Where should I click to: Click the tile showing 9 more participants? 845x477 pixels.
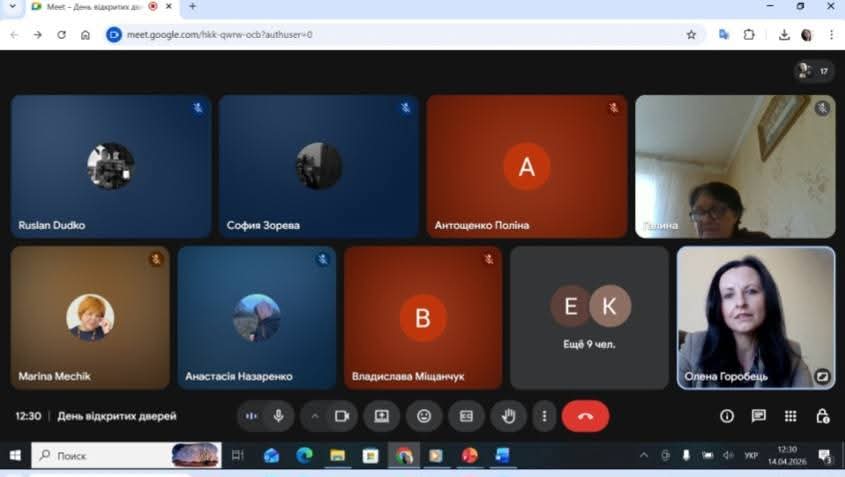pos(589,318)
